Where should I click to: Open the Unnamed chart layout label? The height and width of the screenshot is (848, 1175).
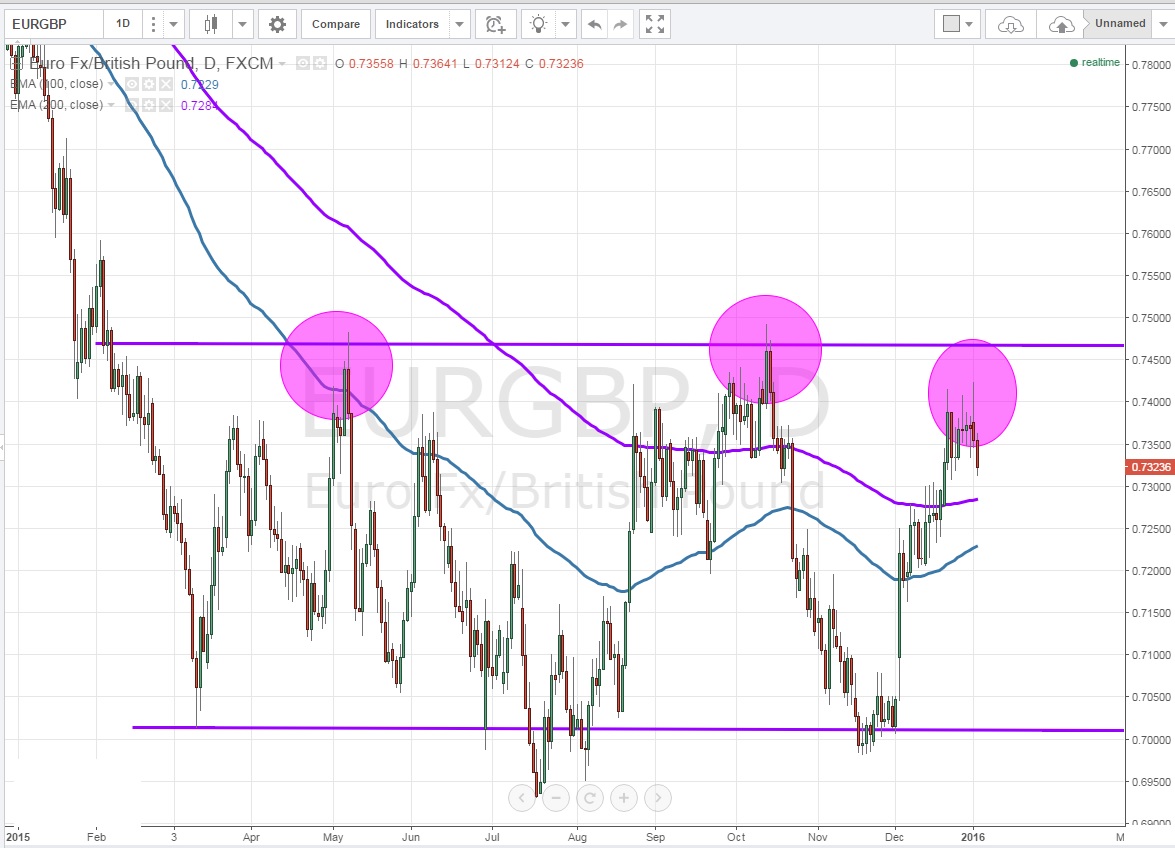pos(1120,24)
